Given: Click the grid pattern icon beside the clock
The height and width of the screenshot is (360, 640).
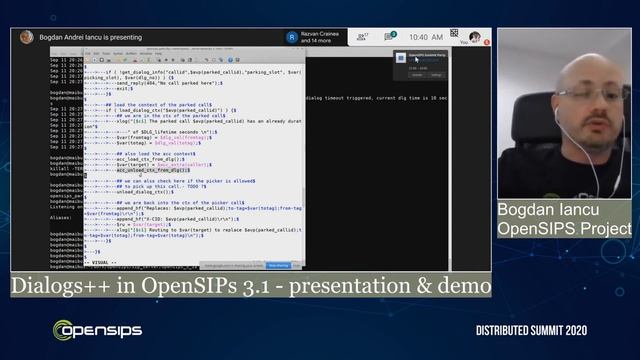Looking at the screenshot, I should 454,33.
